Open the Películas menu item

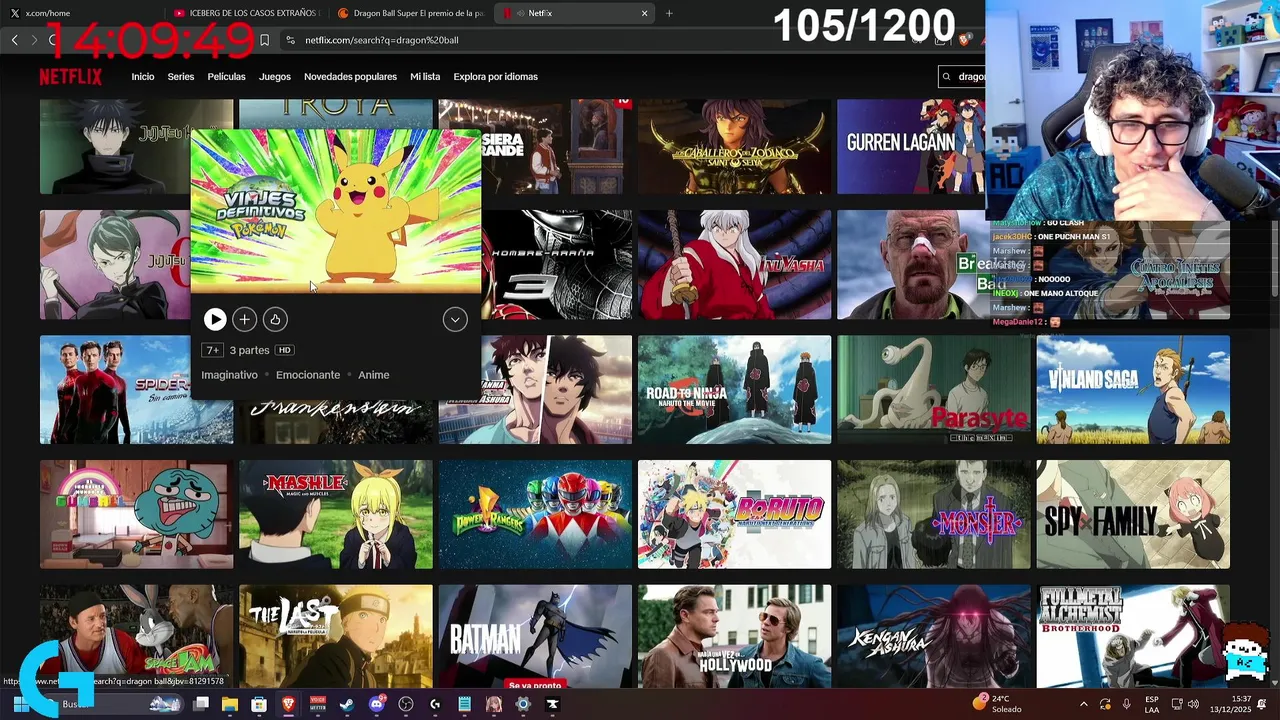click(x=226, y=77)
